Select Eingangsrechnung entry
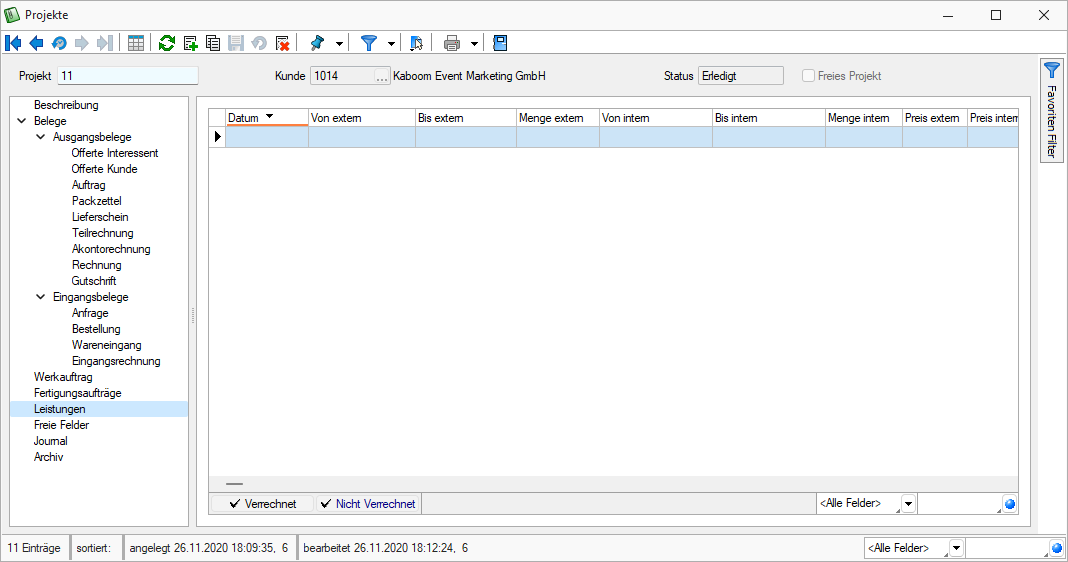Image resolution: width=1068 pixels, height=562 pixels. point(116,361)
